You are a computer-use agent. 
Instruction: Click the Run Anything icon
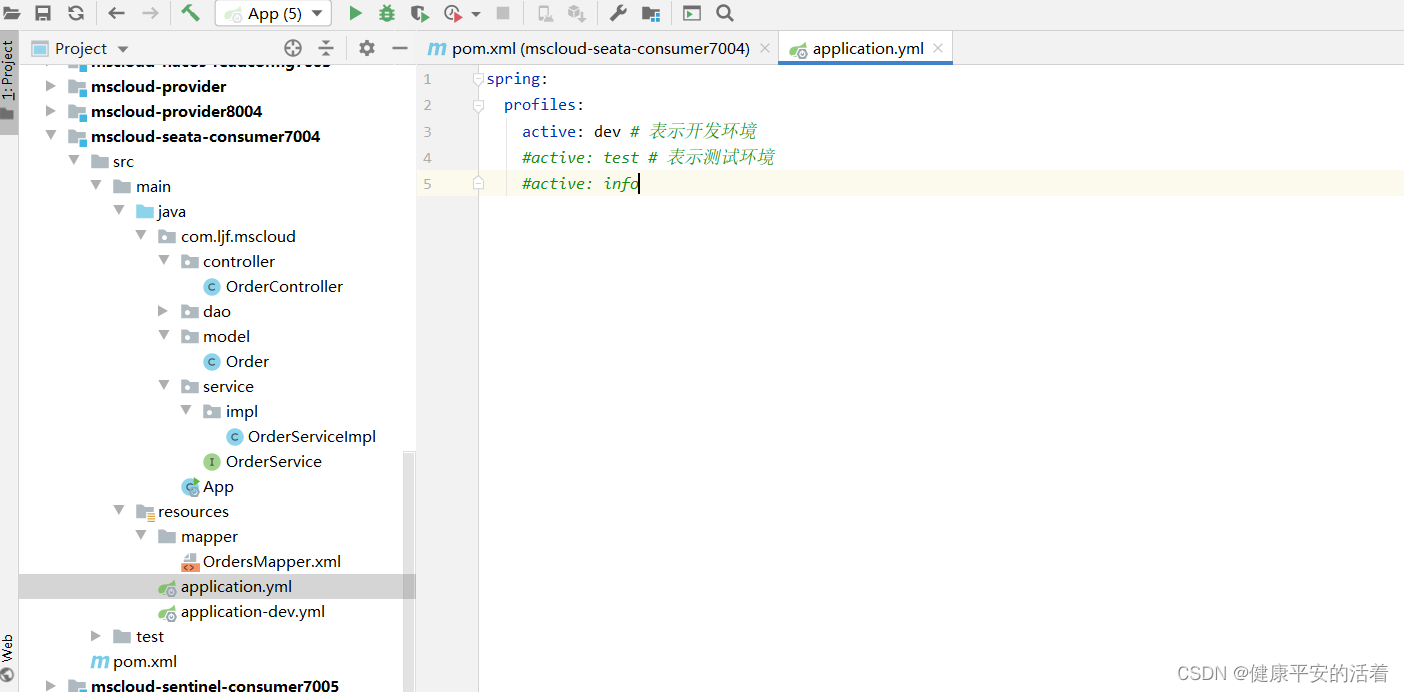(x=692, y=13)
